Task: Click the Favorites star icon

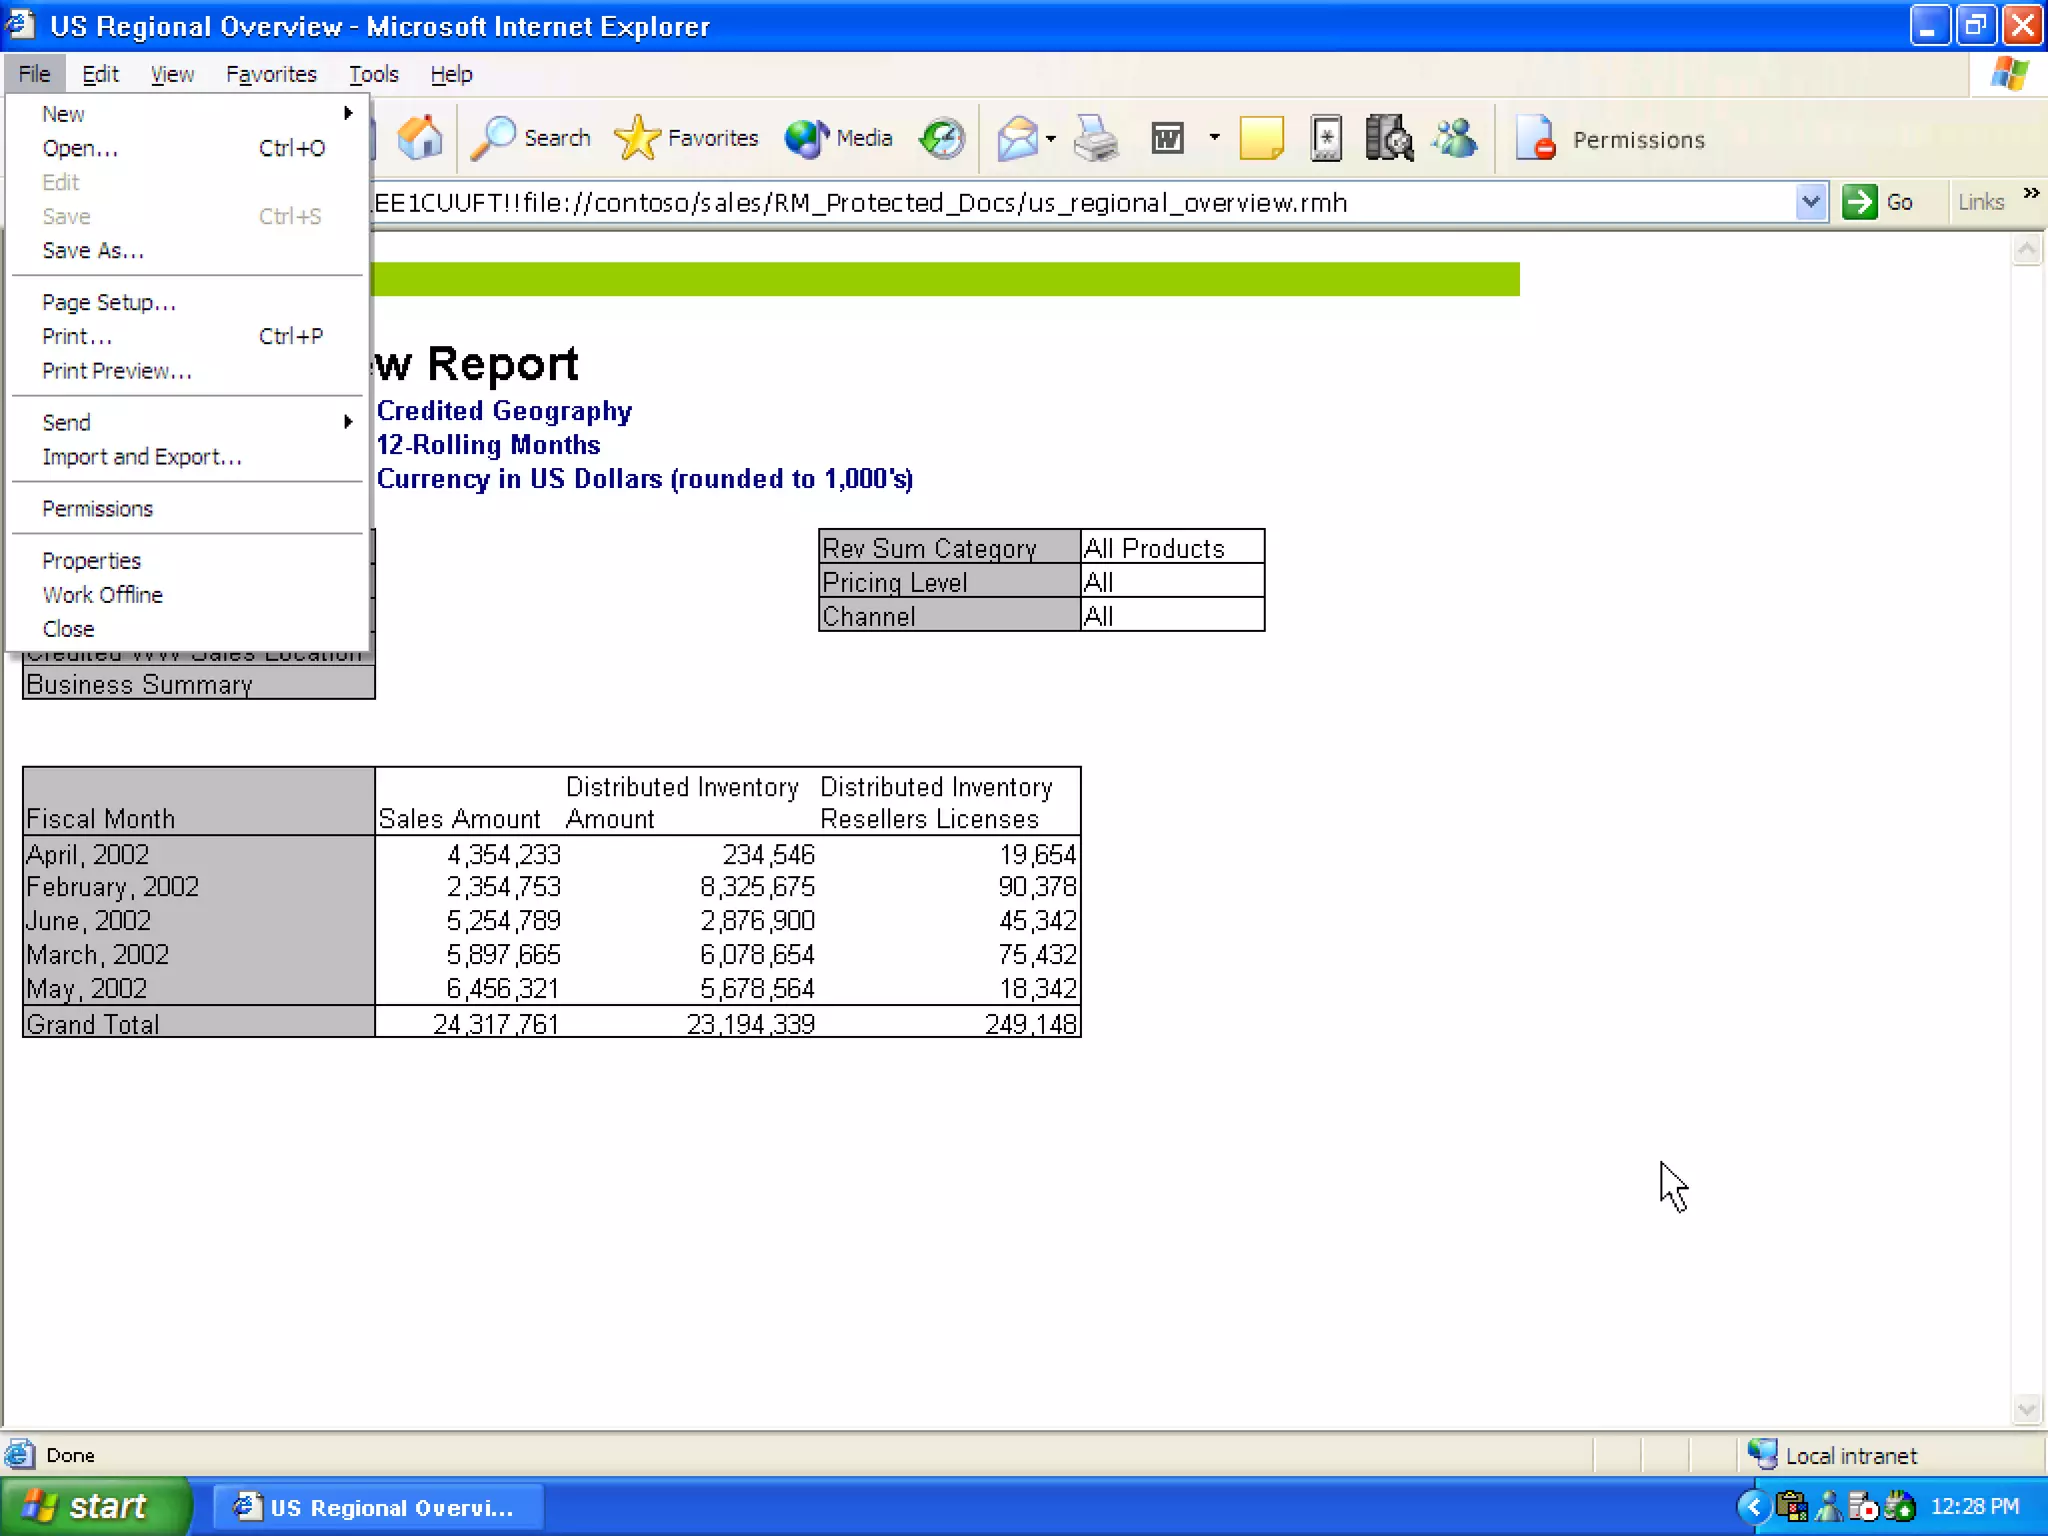Action: (x=637, y=138)
